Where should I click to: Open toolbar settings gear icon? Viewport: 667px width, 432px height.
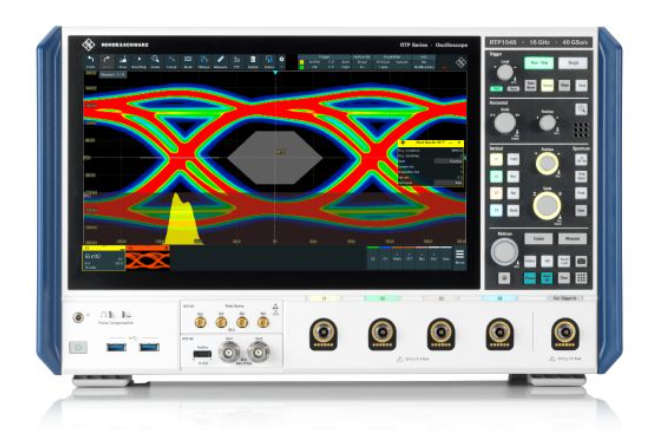coord(281,62)
